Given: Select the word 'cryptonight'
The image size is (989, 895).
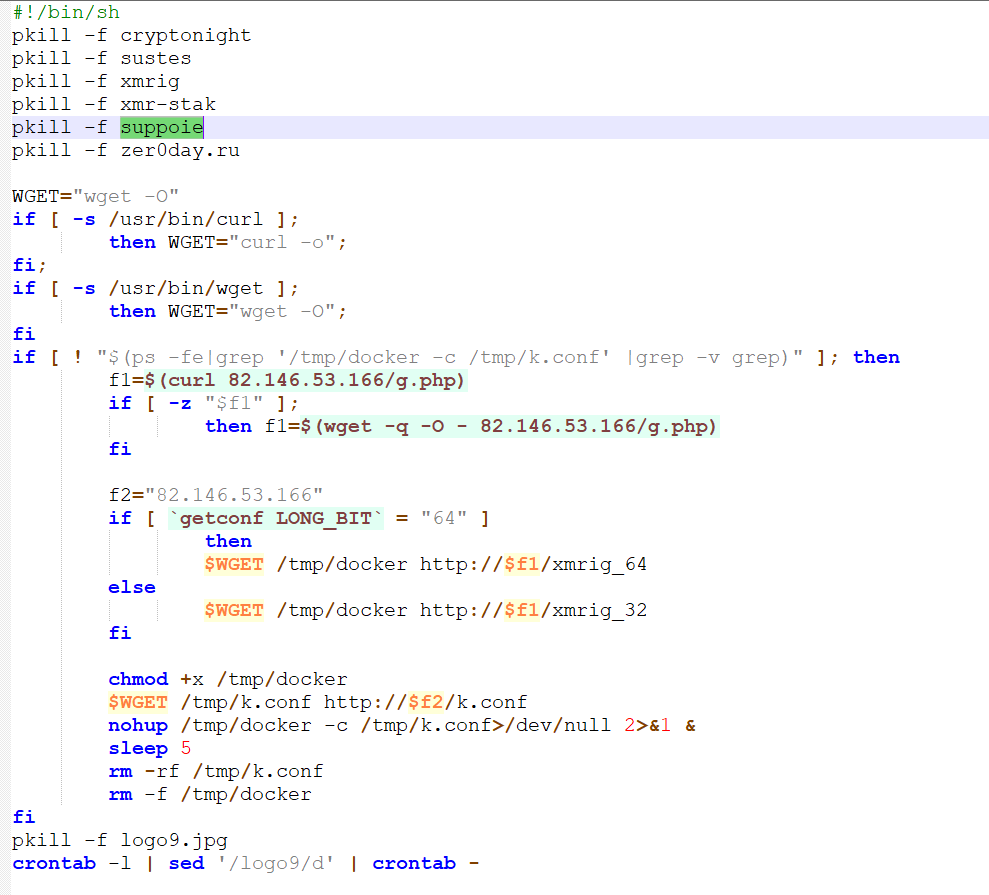Looking at the screenshot, I should [x=185, y=35].
